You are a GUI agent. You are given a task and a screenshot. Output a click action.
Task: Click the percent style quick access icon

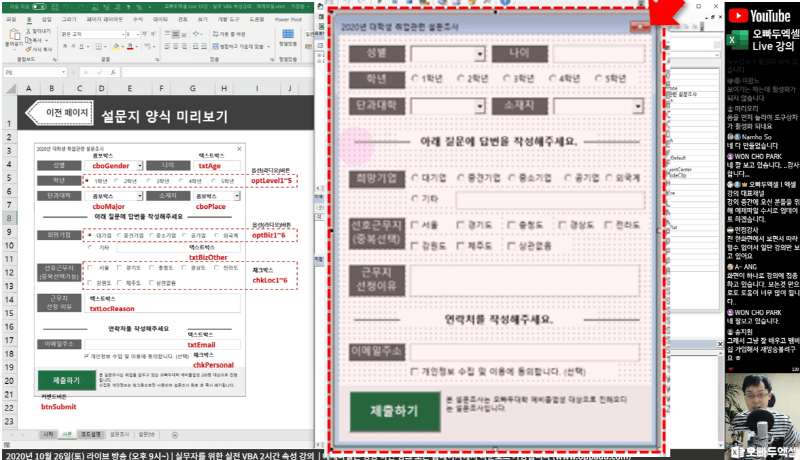point(139,7)
